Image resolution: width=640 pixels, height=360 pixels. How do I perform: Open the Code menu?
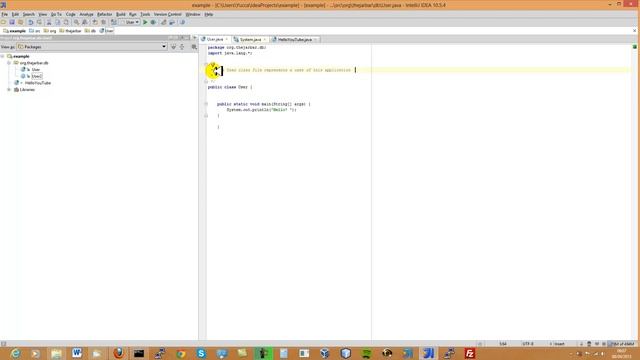(x=71, y=14)
